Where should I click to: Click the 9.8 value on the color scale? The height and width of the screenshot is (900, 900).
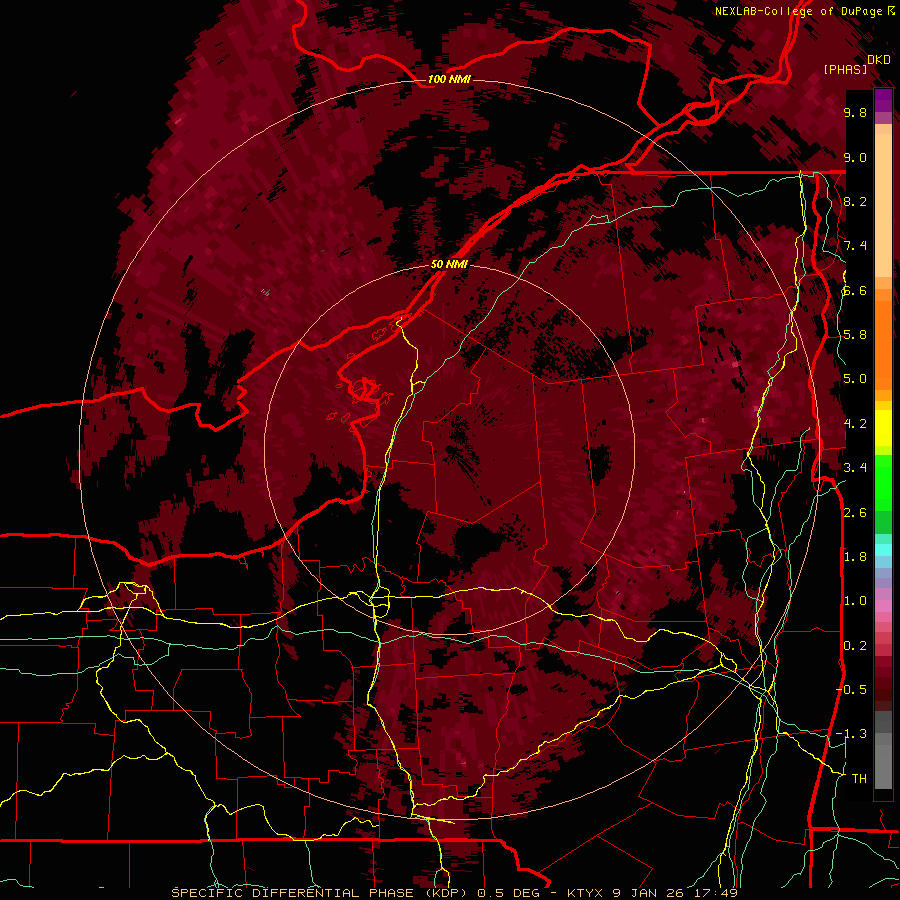point(855,112)
